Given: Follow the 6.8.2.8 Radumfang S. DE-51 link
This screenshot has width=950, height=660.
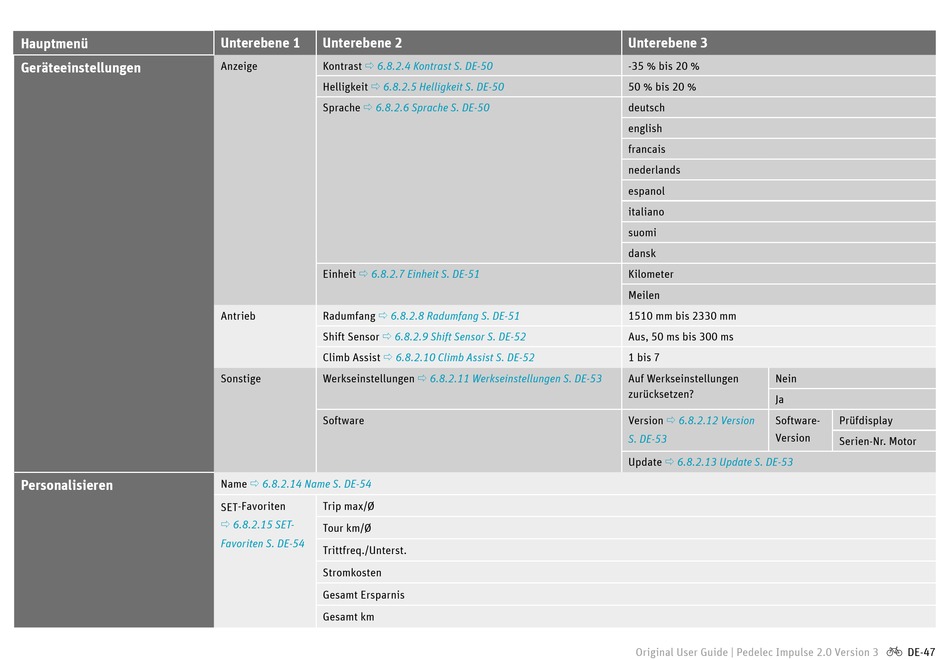Looking at the screenshot, I should 454,316.
